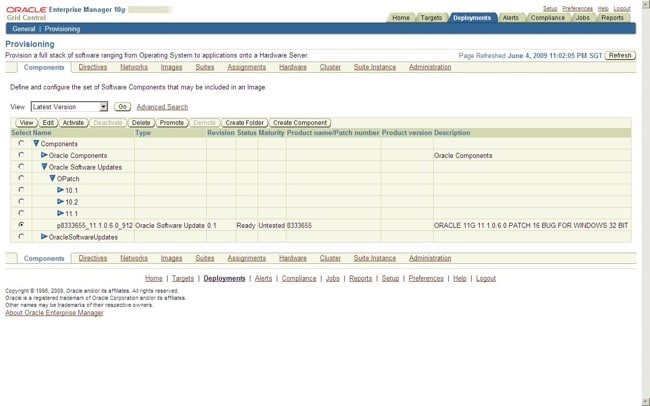Screen dimensions: 650x406
Task: Select the 11.1 row radio button
Action: (21, 213)
